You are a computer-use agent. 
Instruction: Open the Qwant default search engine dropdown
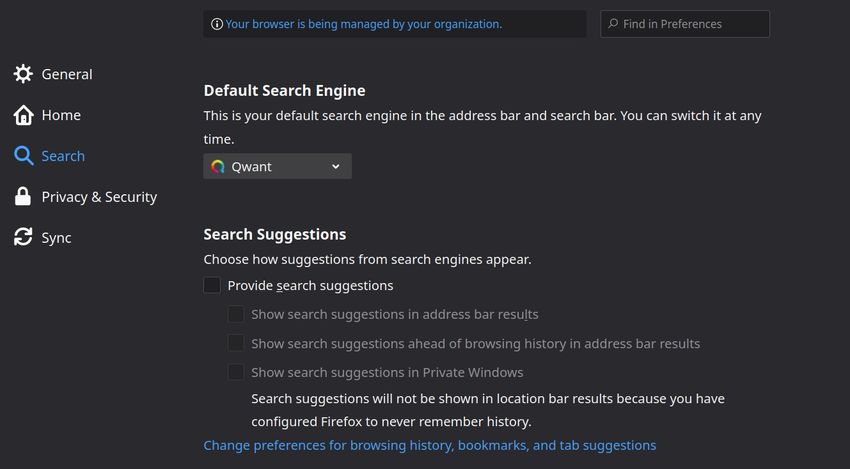point(278,166)
